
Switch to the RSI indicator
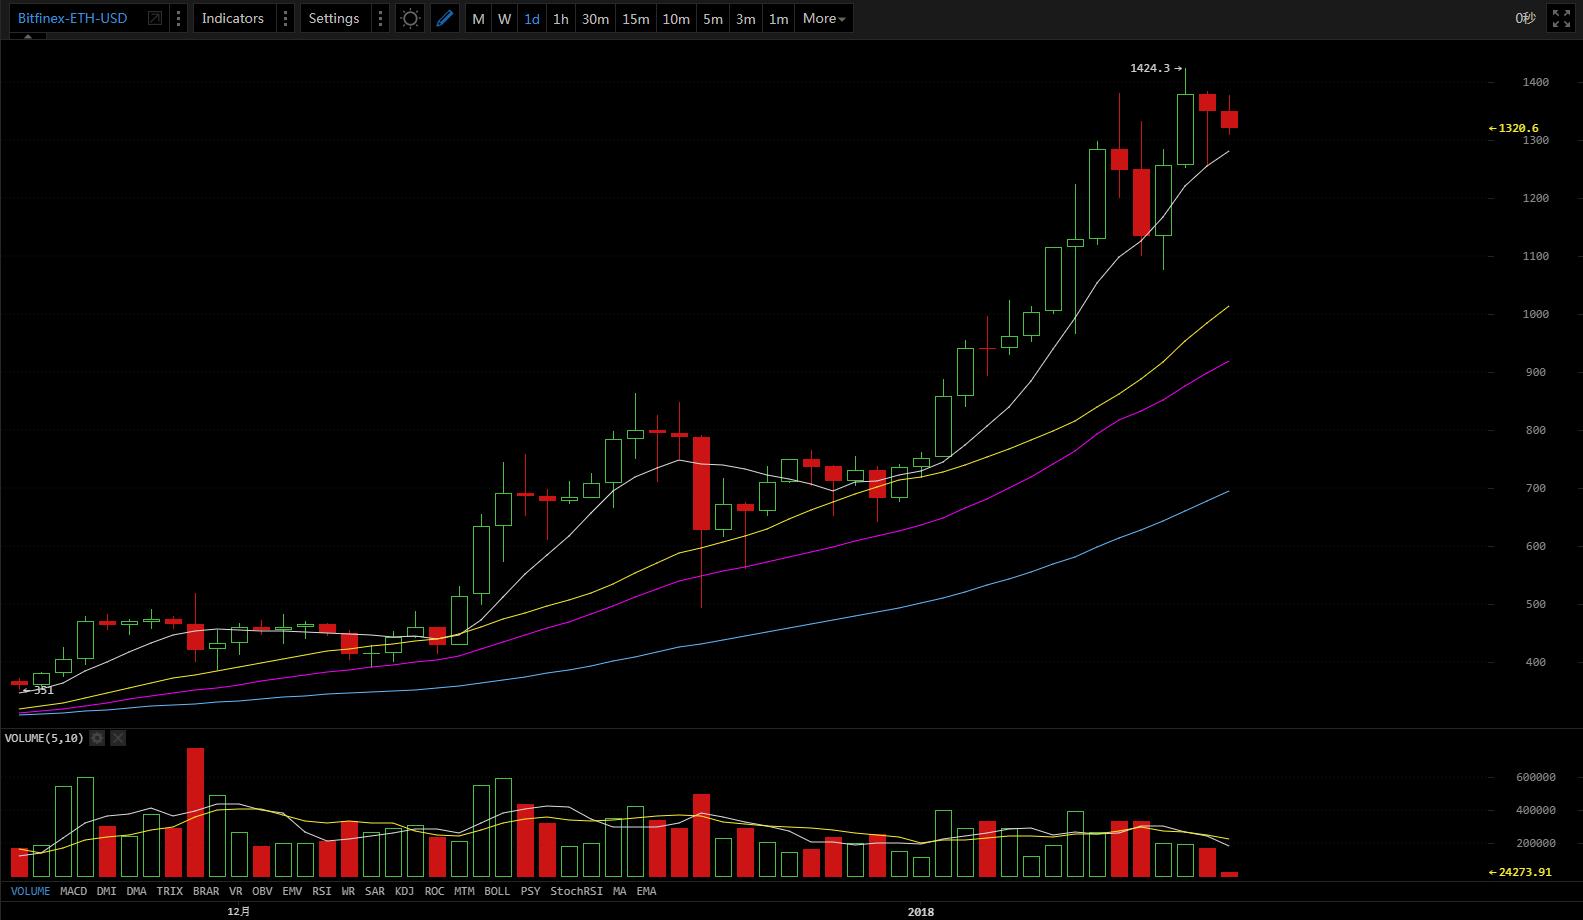click(x=321, y=891)
